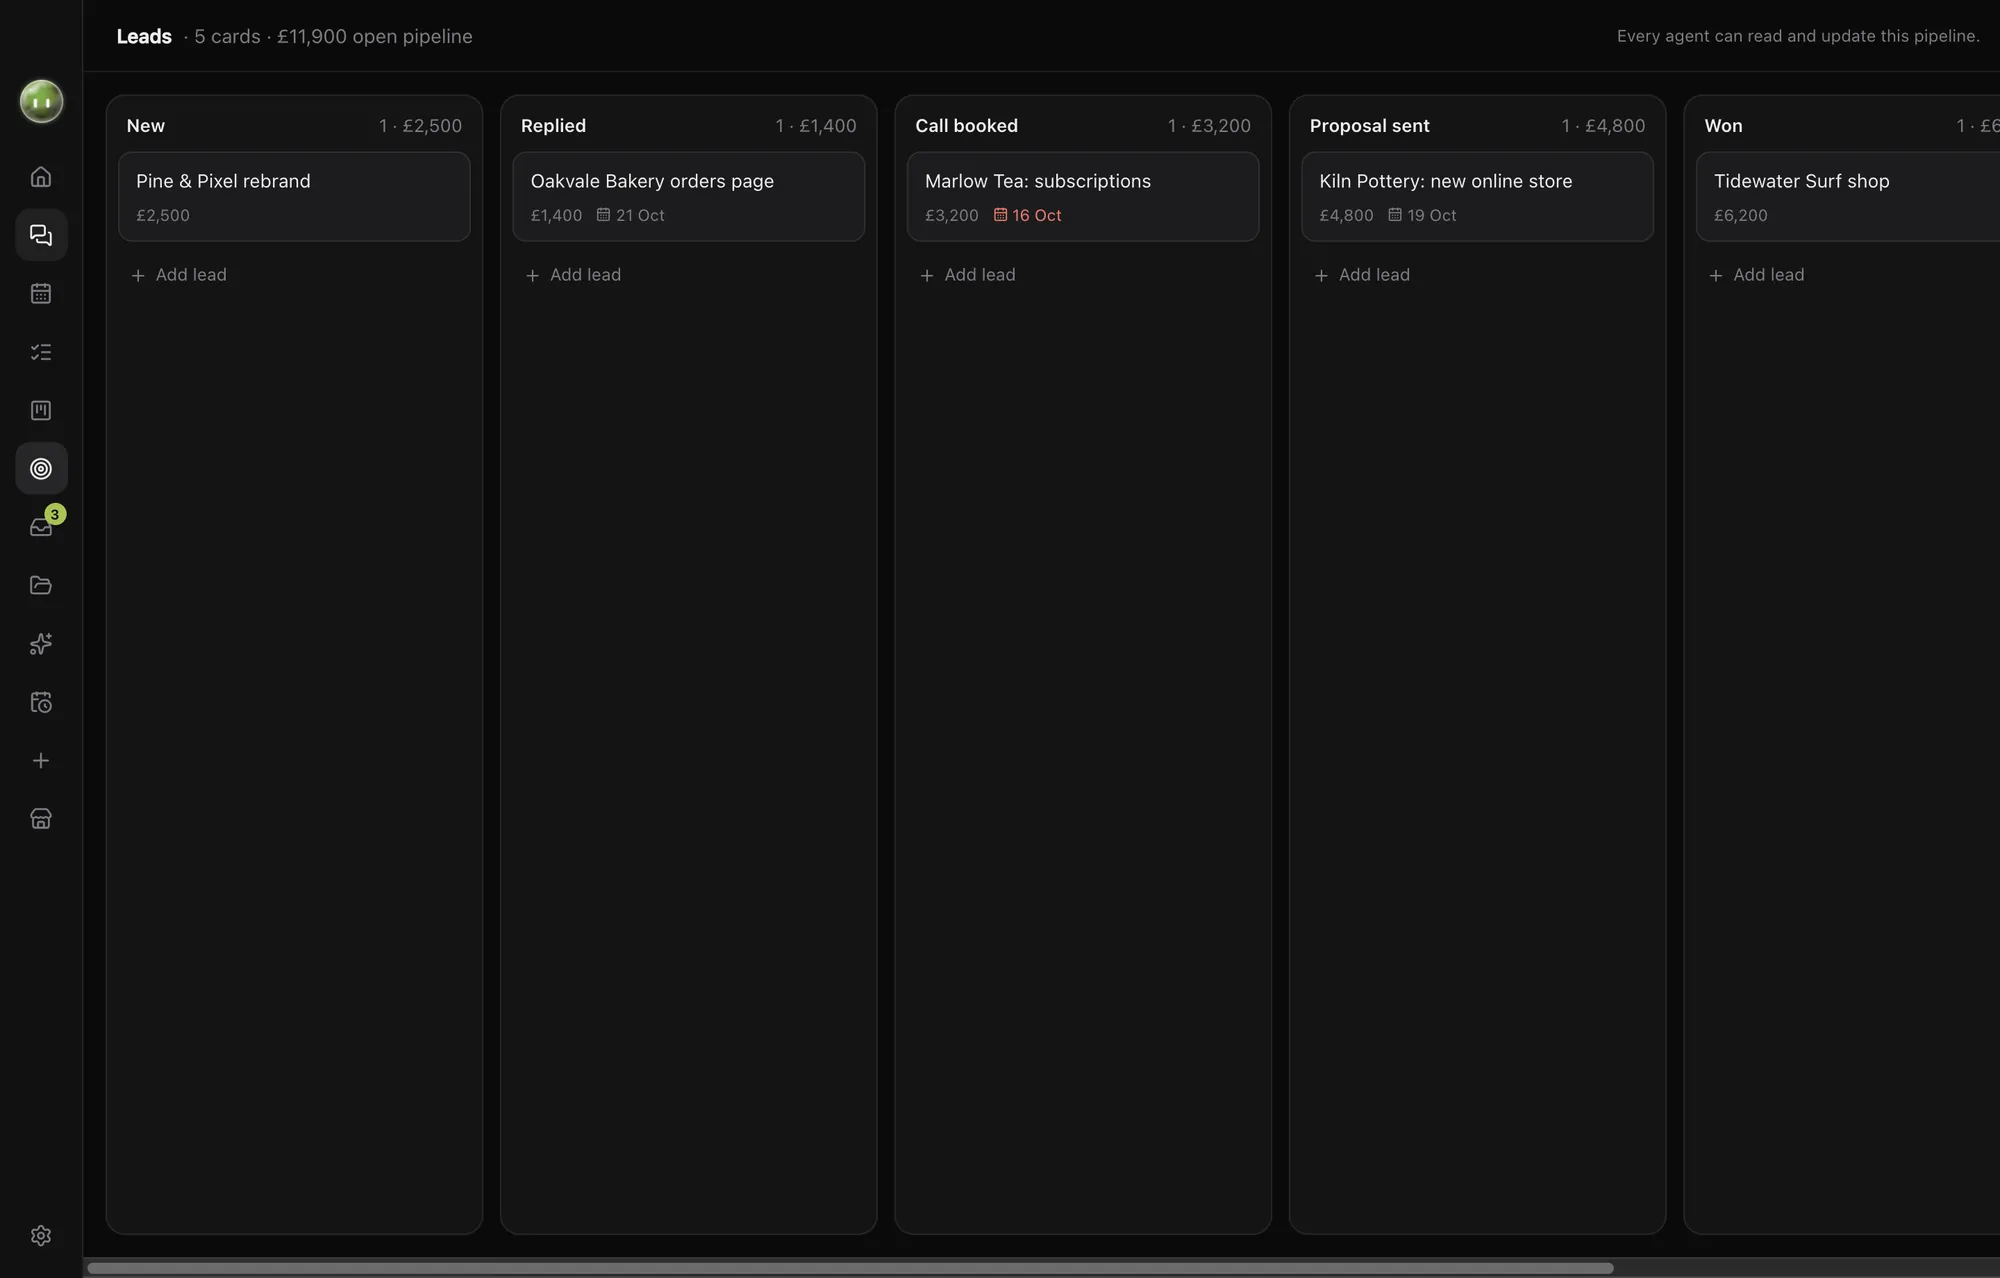Open the settings gear icon
2000x1278 pixels.
tap(41, 1236)
